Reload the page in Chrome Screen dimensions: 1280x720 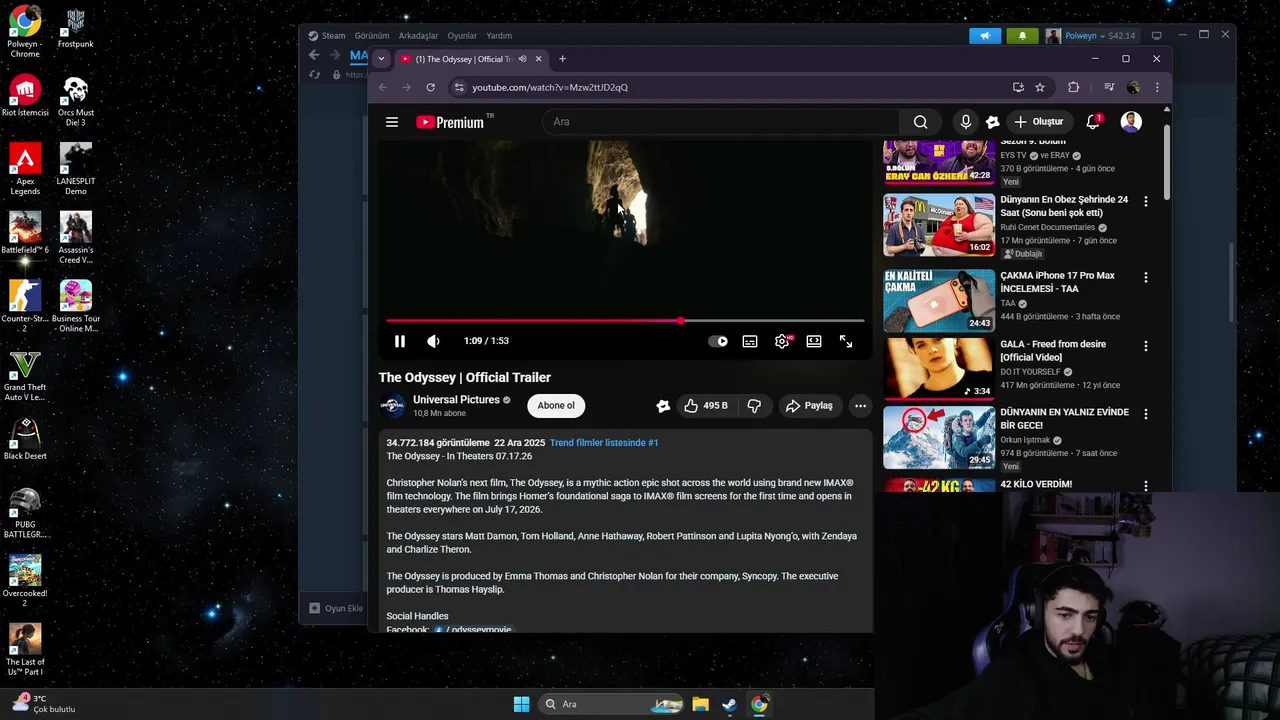pos(431,87)
